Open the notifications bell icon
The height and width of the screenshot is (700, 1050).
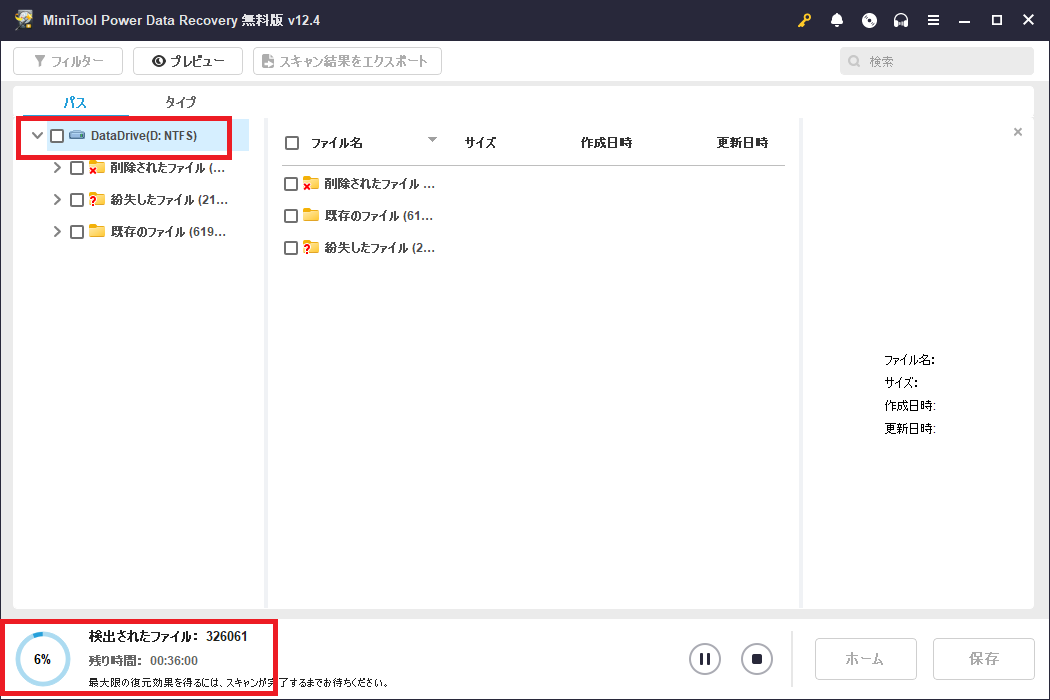pyautogui.click(x=836, y=20)
